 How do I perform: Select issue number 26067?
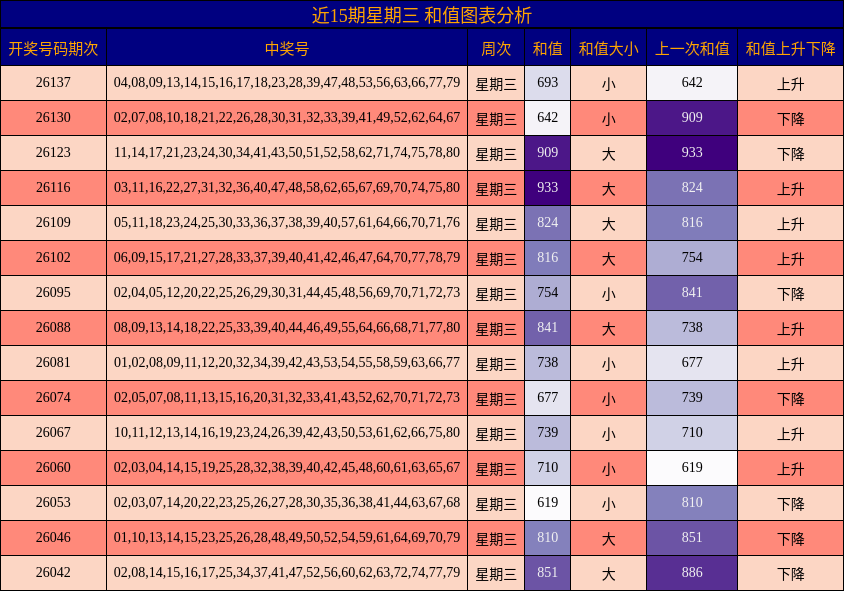tap(53, 432)
